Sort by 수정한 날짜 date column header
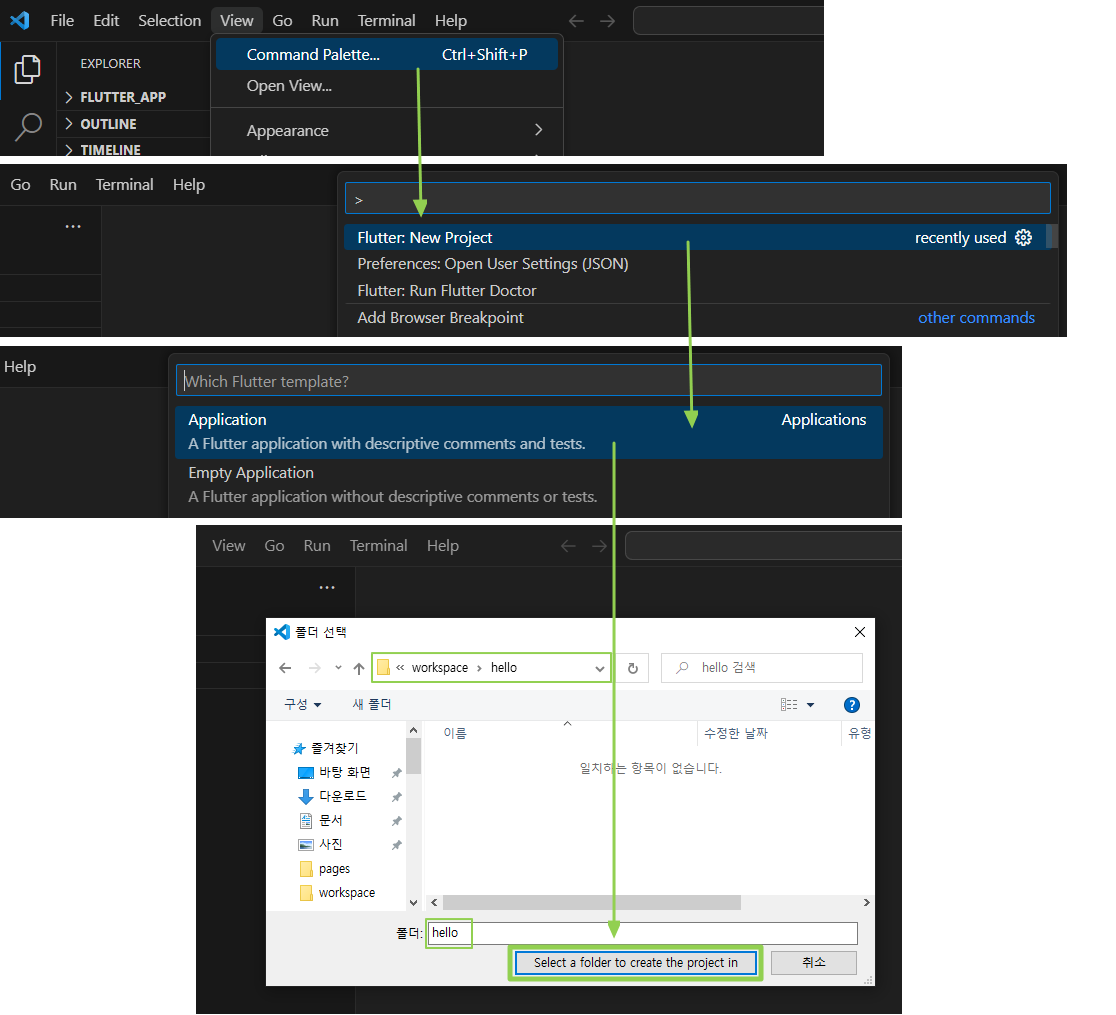 coord(735,733)
